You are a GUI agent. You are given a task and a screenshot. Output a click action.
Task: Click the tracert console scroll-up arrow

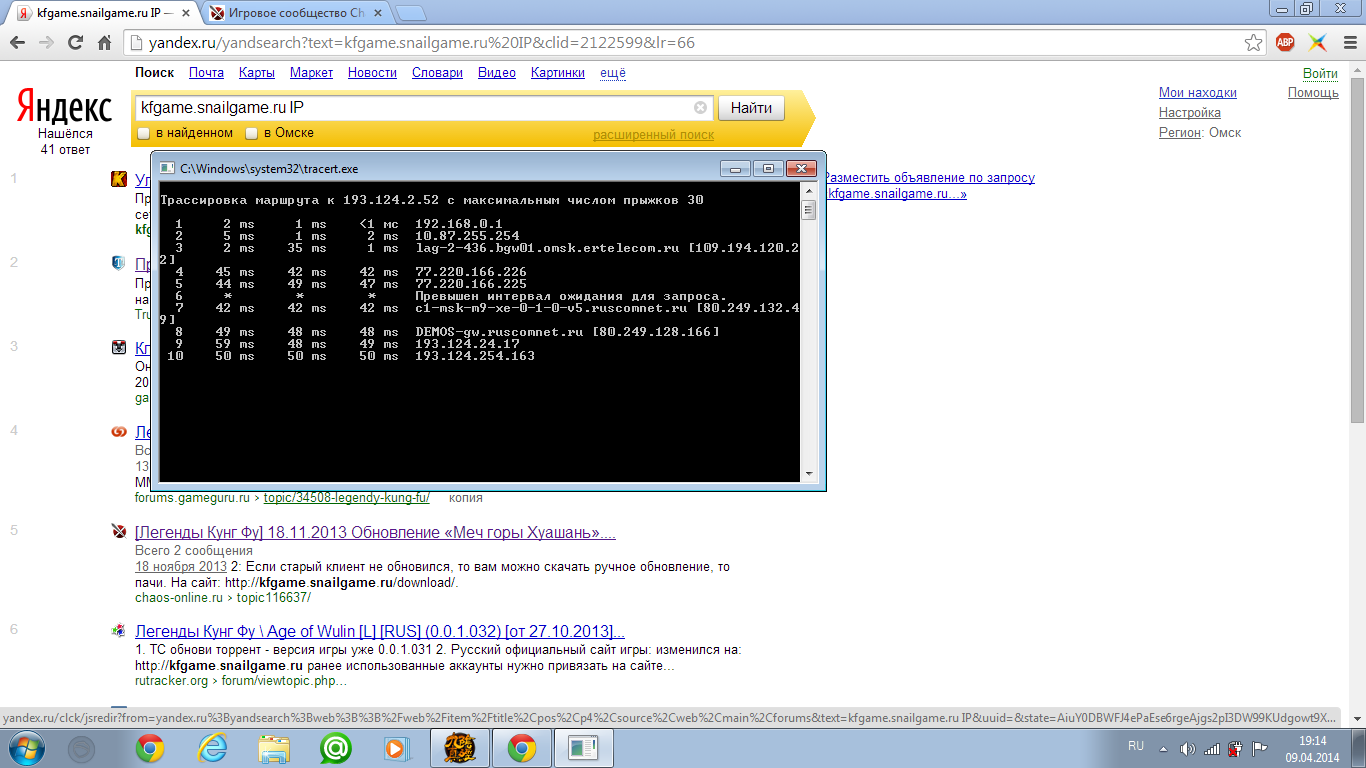click(x=808, y=192)
